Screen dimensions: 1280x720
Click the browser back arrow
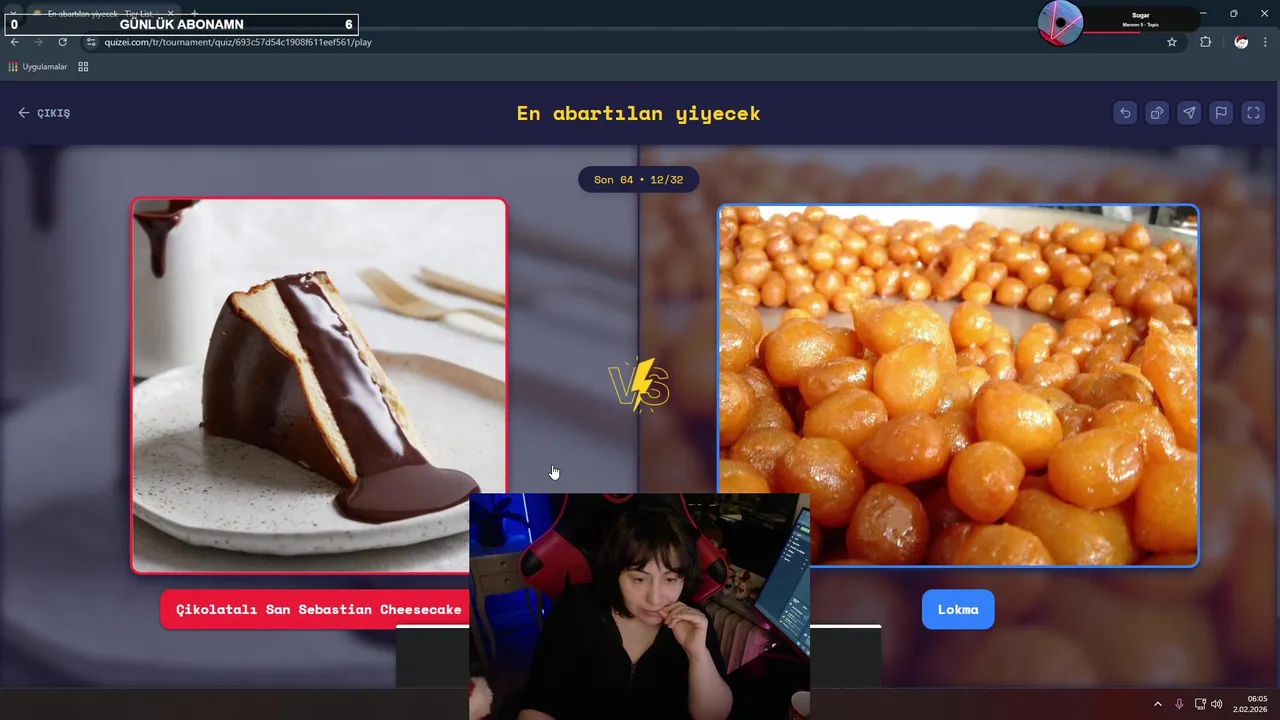click(x=14, y=42)
